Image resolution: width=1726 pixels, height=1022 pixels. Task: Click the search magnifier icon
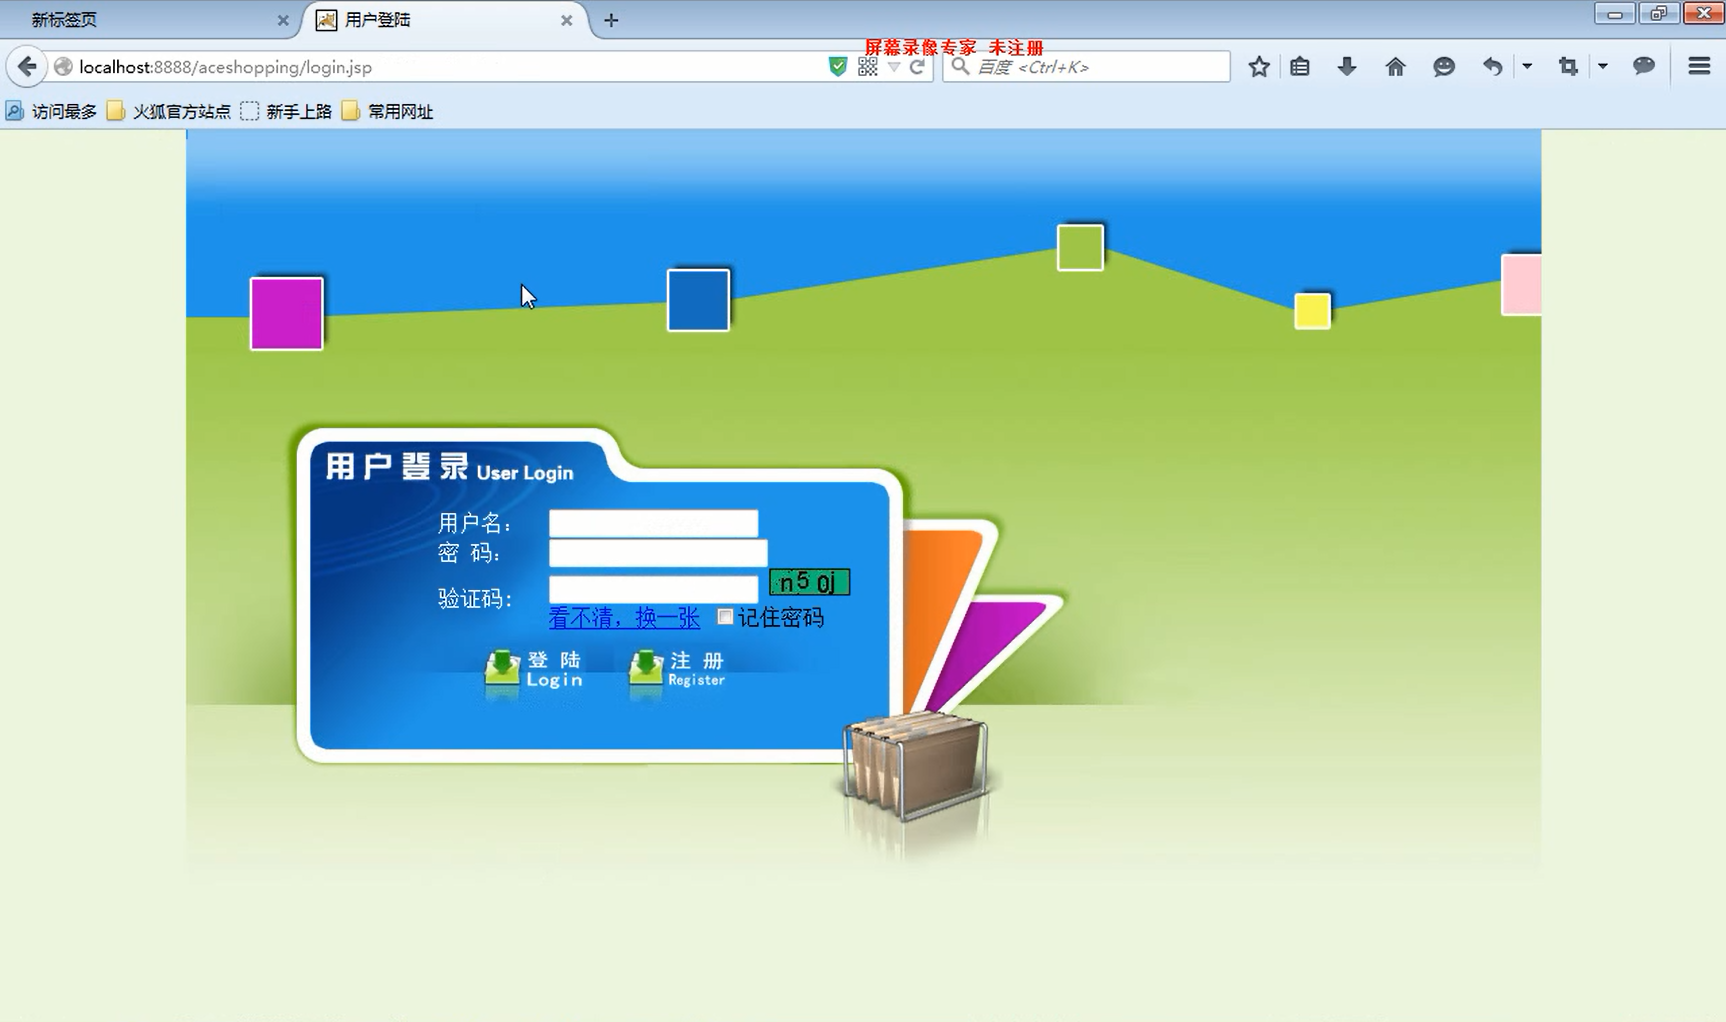960,67
